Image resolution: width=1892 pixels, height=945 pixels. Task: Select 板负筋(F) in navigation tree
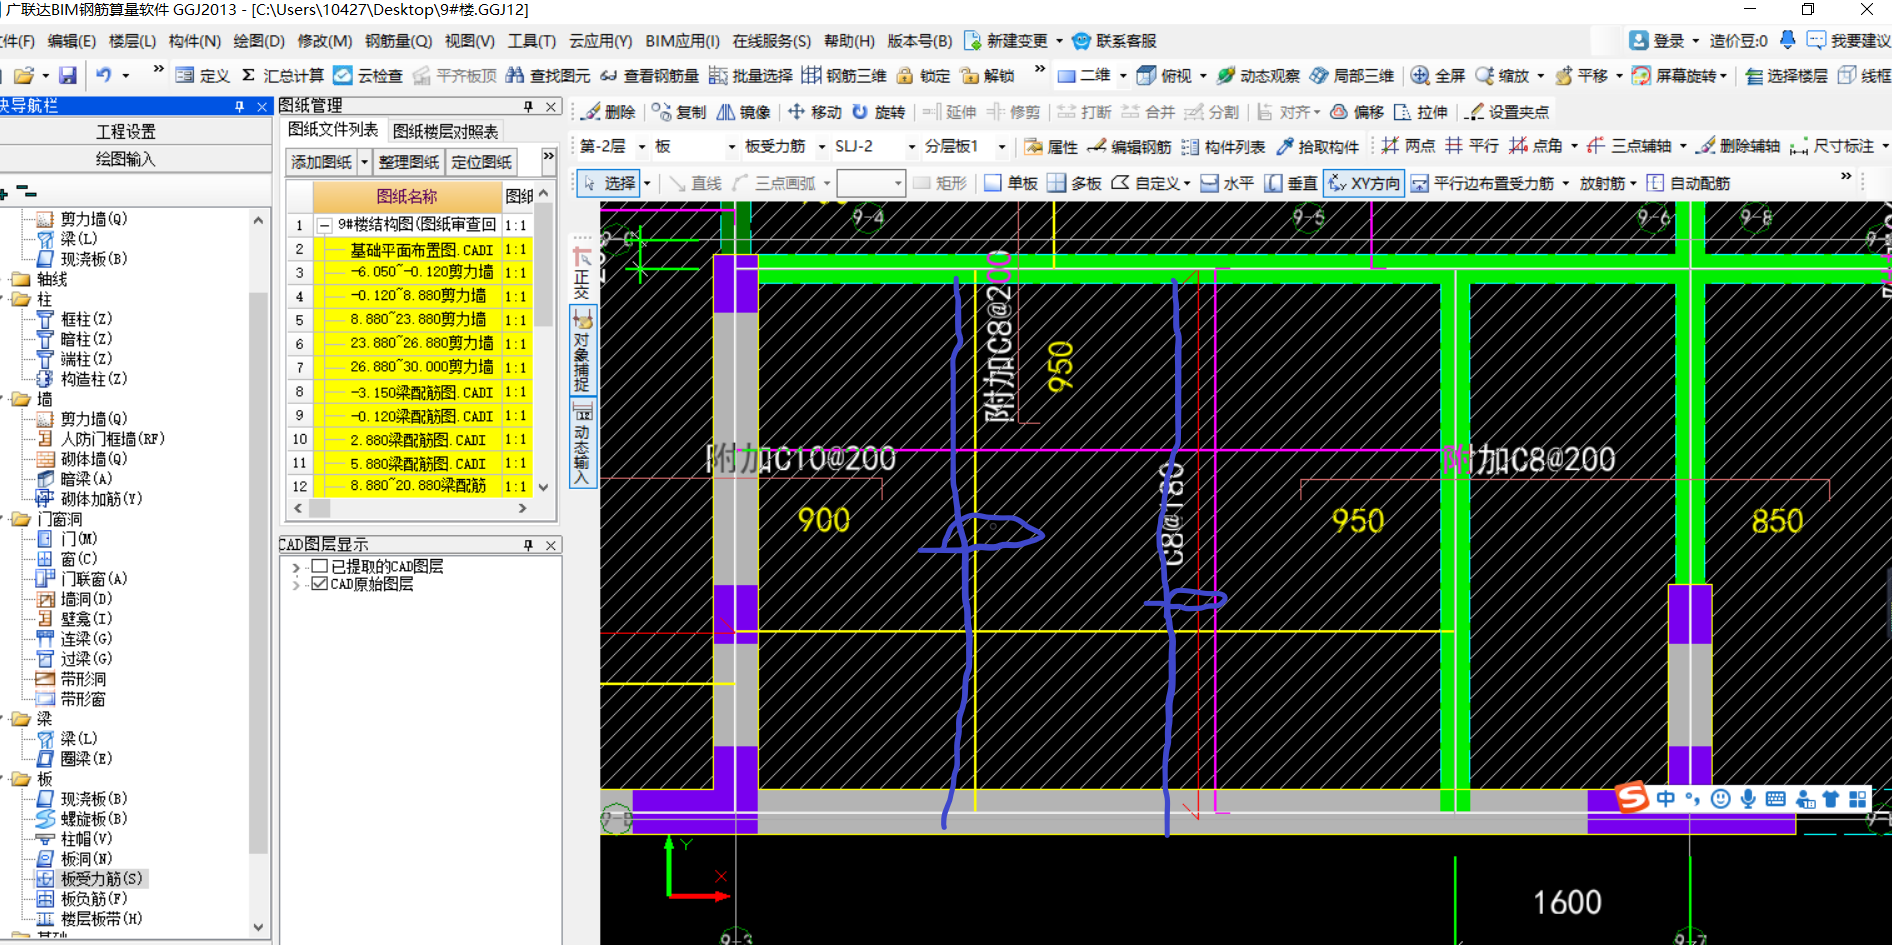pos(93,898)
